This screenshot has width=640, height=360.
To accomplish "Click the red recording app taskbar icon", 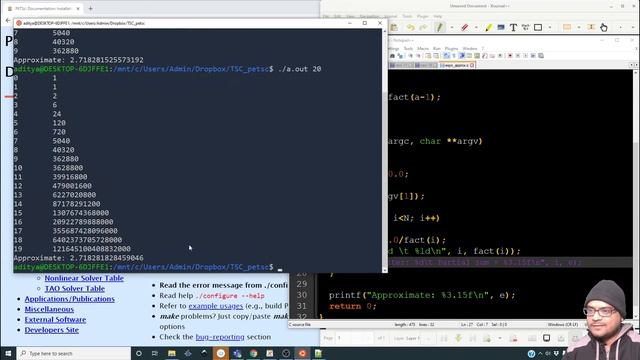I will click(x=302, y=353).
